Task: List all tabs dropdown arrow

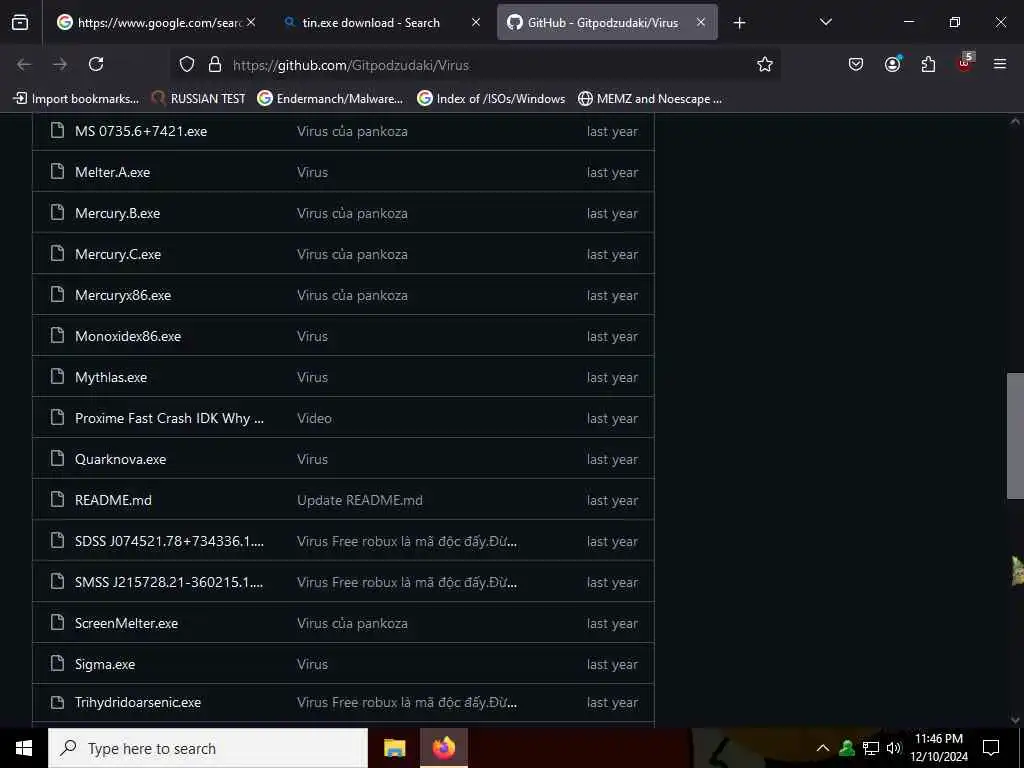Action: coord(825,22)
